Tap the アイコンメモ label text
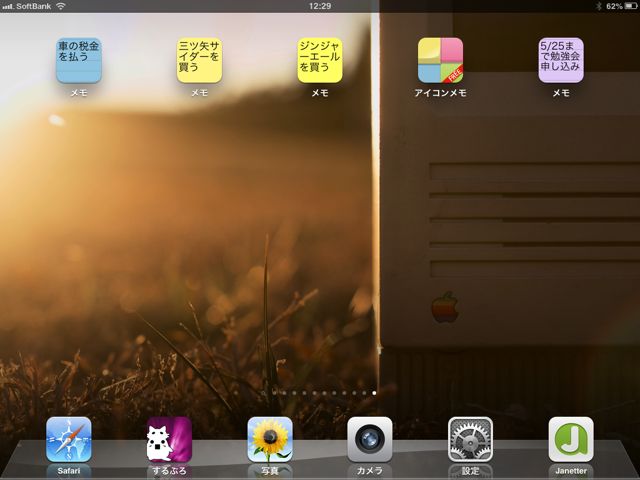The image size is (640, 480). click(x=440, y=93)
